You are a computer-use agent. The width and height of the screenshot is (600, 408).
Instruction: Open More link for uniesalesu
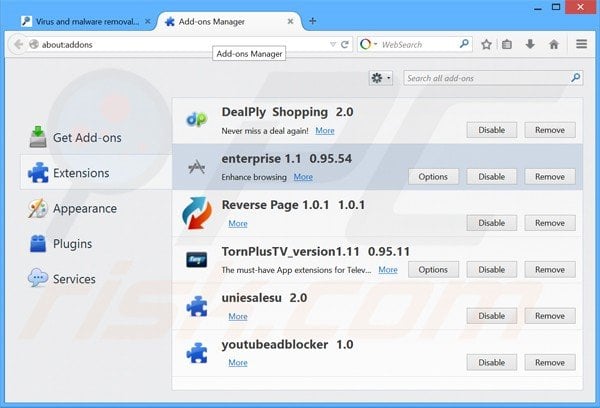238,317
